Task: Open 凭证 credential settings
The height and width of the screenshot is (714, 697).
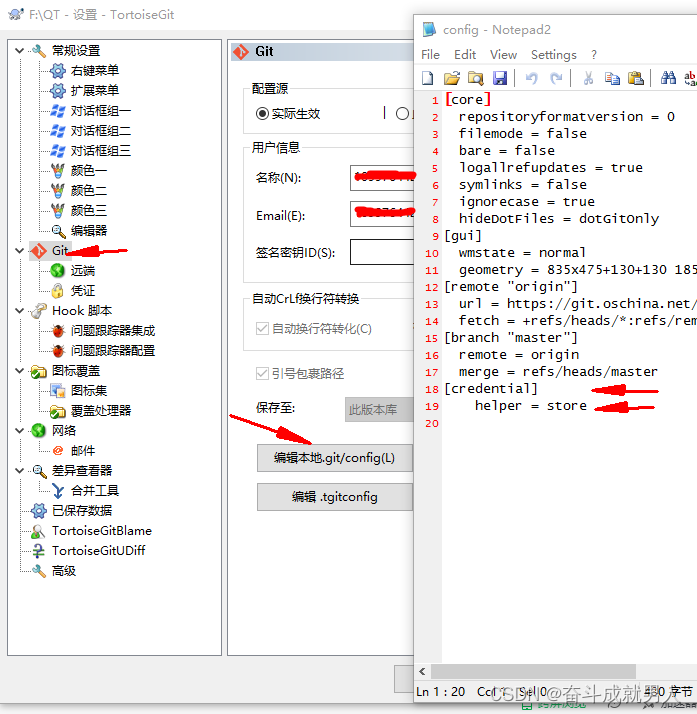Action: pos(83,291)
